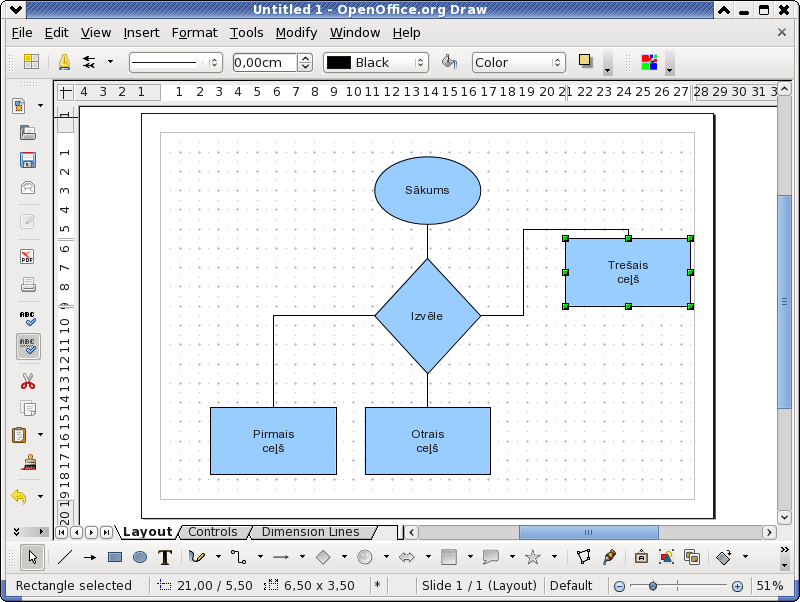Click the Area paint bucket icon
Viewport: 800px width, 602px height.
coord(449,62)
